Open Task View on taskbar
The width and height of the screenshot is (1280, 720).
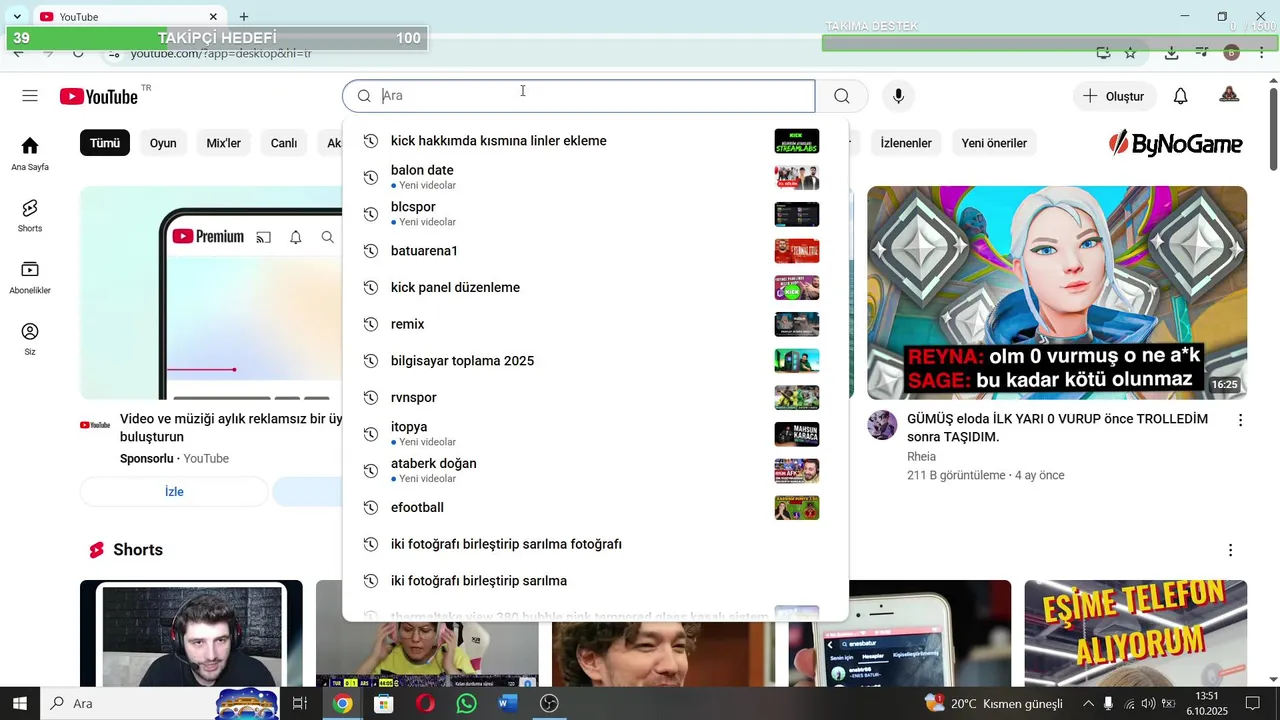299,704
